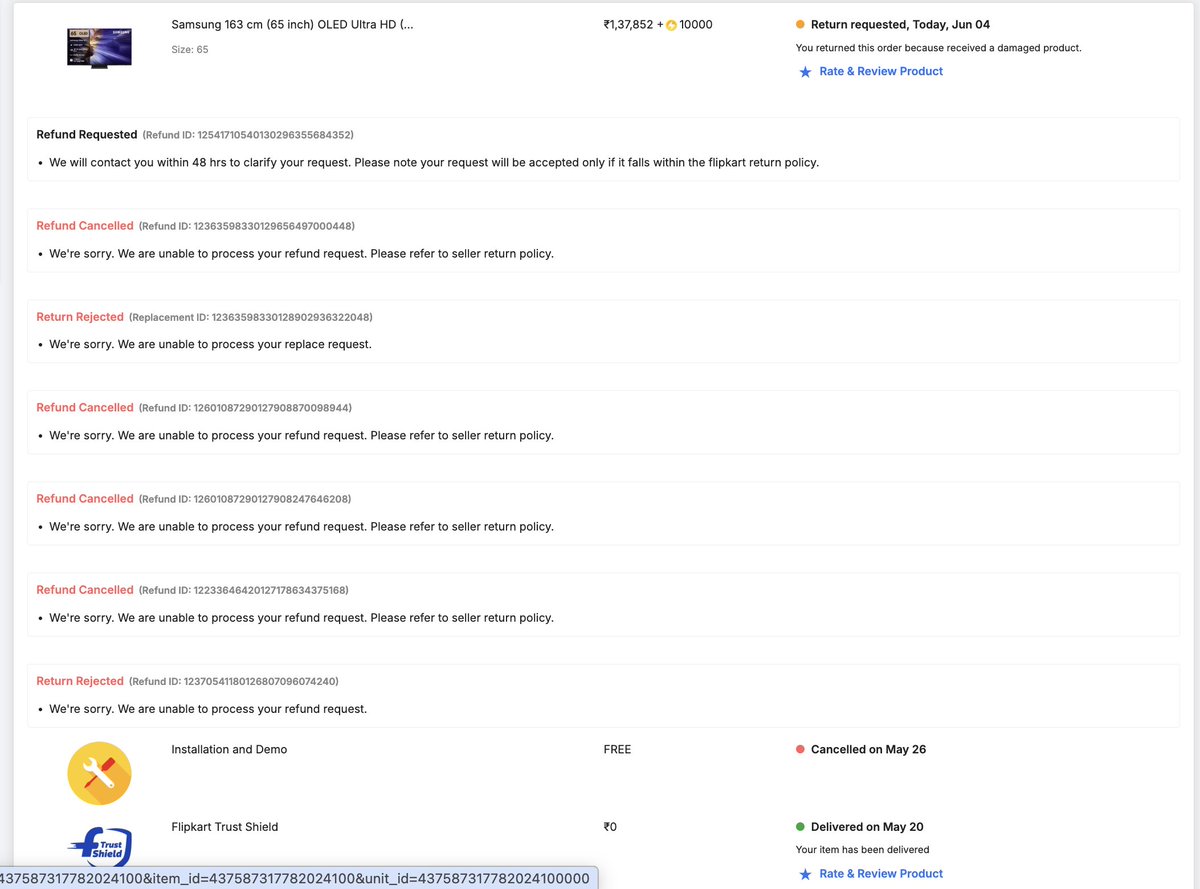Screen dimensions: 1200x889
Task: Click the 'Size: 65' label
Action: 190,49
